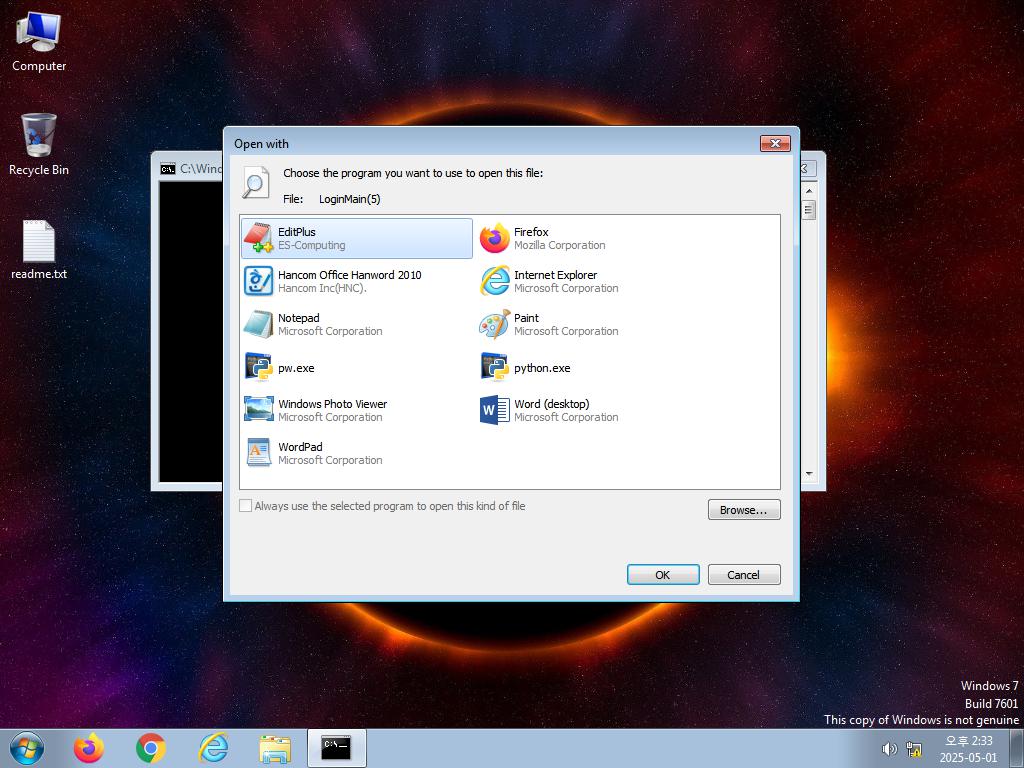Select the "Word (desktop)" program name
The height and width of the screenshot is (768, 1024).
551,404
